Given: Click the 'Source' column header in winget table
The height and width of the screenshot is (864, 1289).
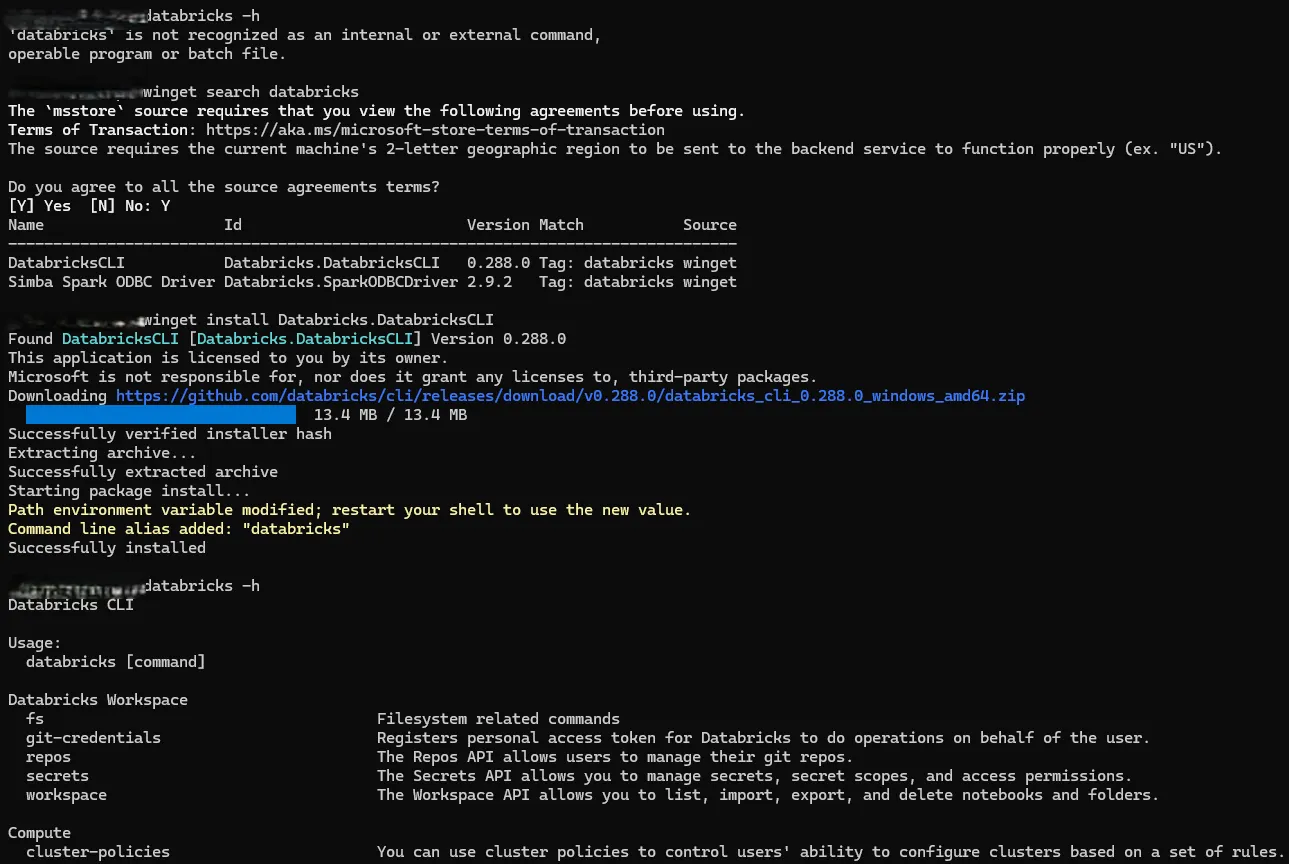Looking at the screenshot, I should pos(710,225).
